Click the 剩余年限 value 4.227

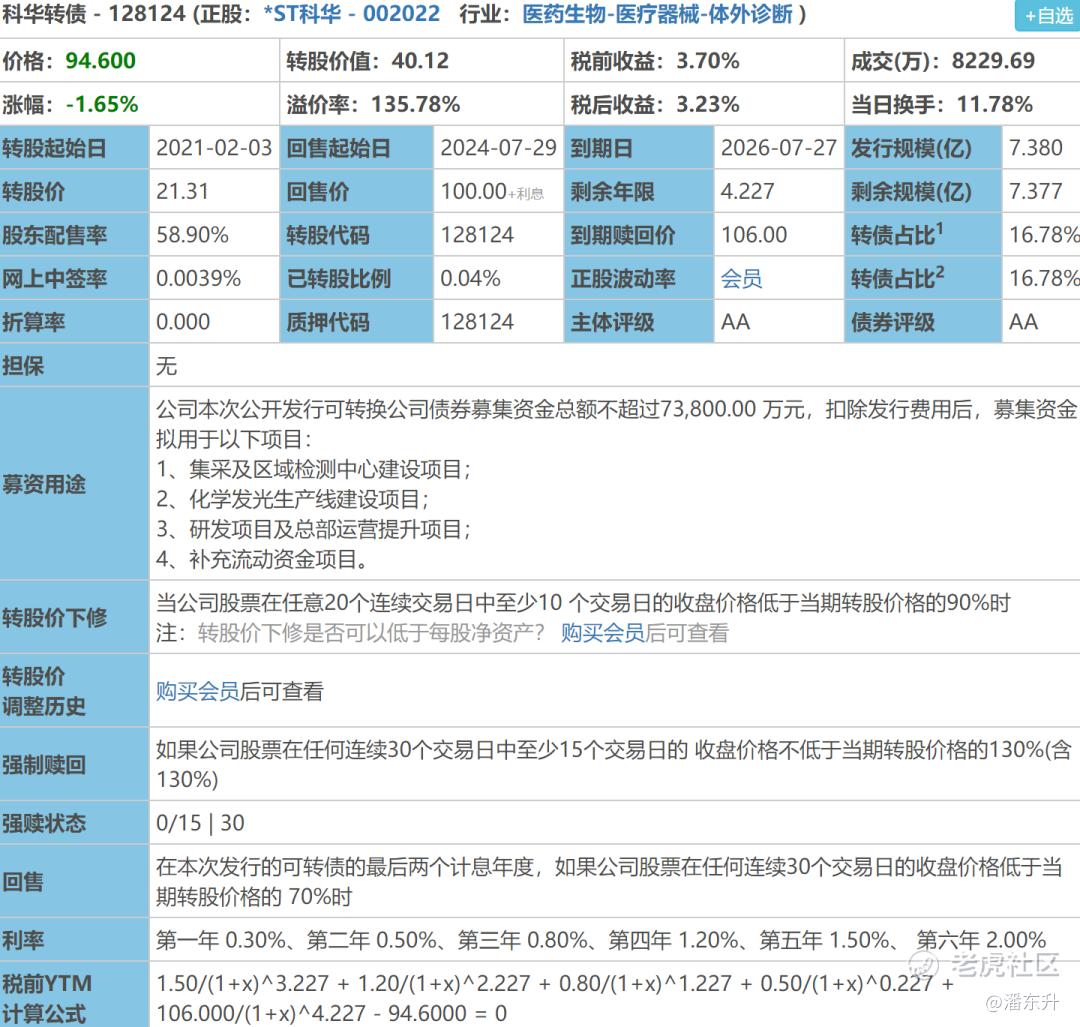tap(747, 191)
